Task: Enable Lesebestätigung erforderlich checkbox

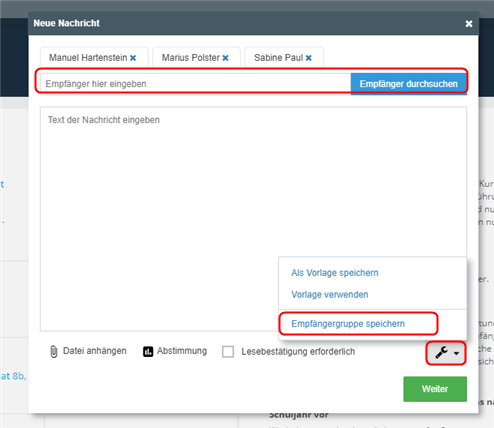Action: [228, 351]
